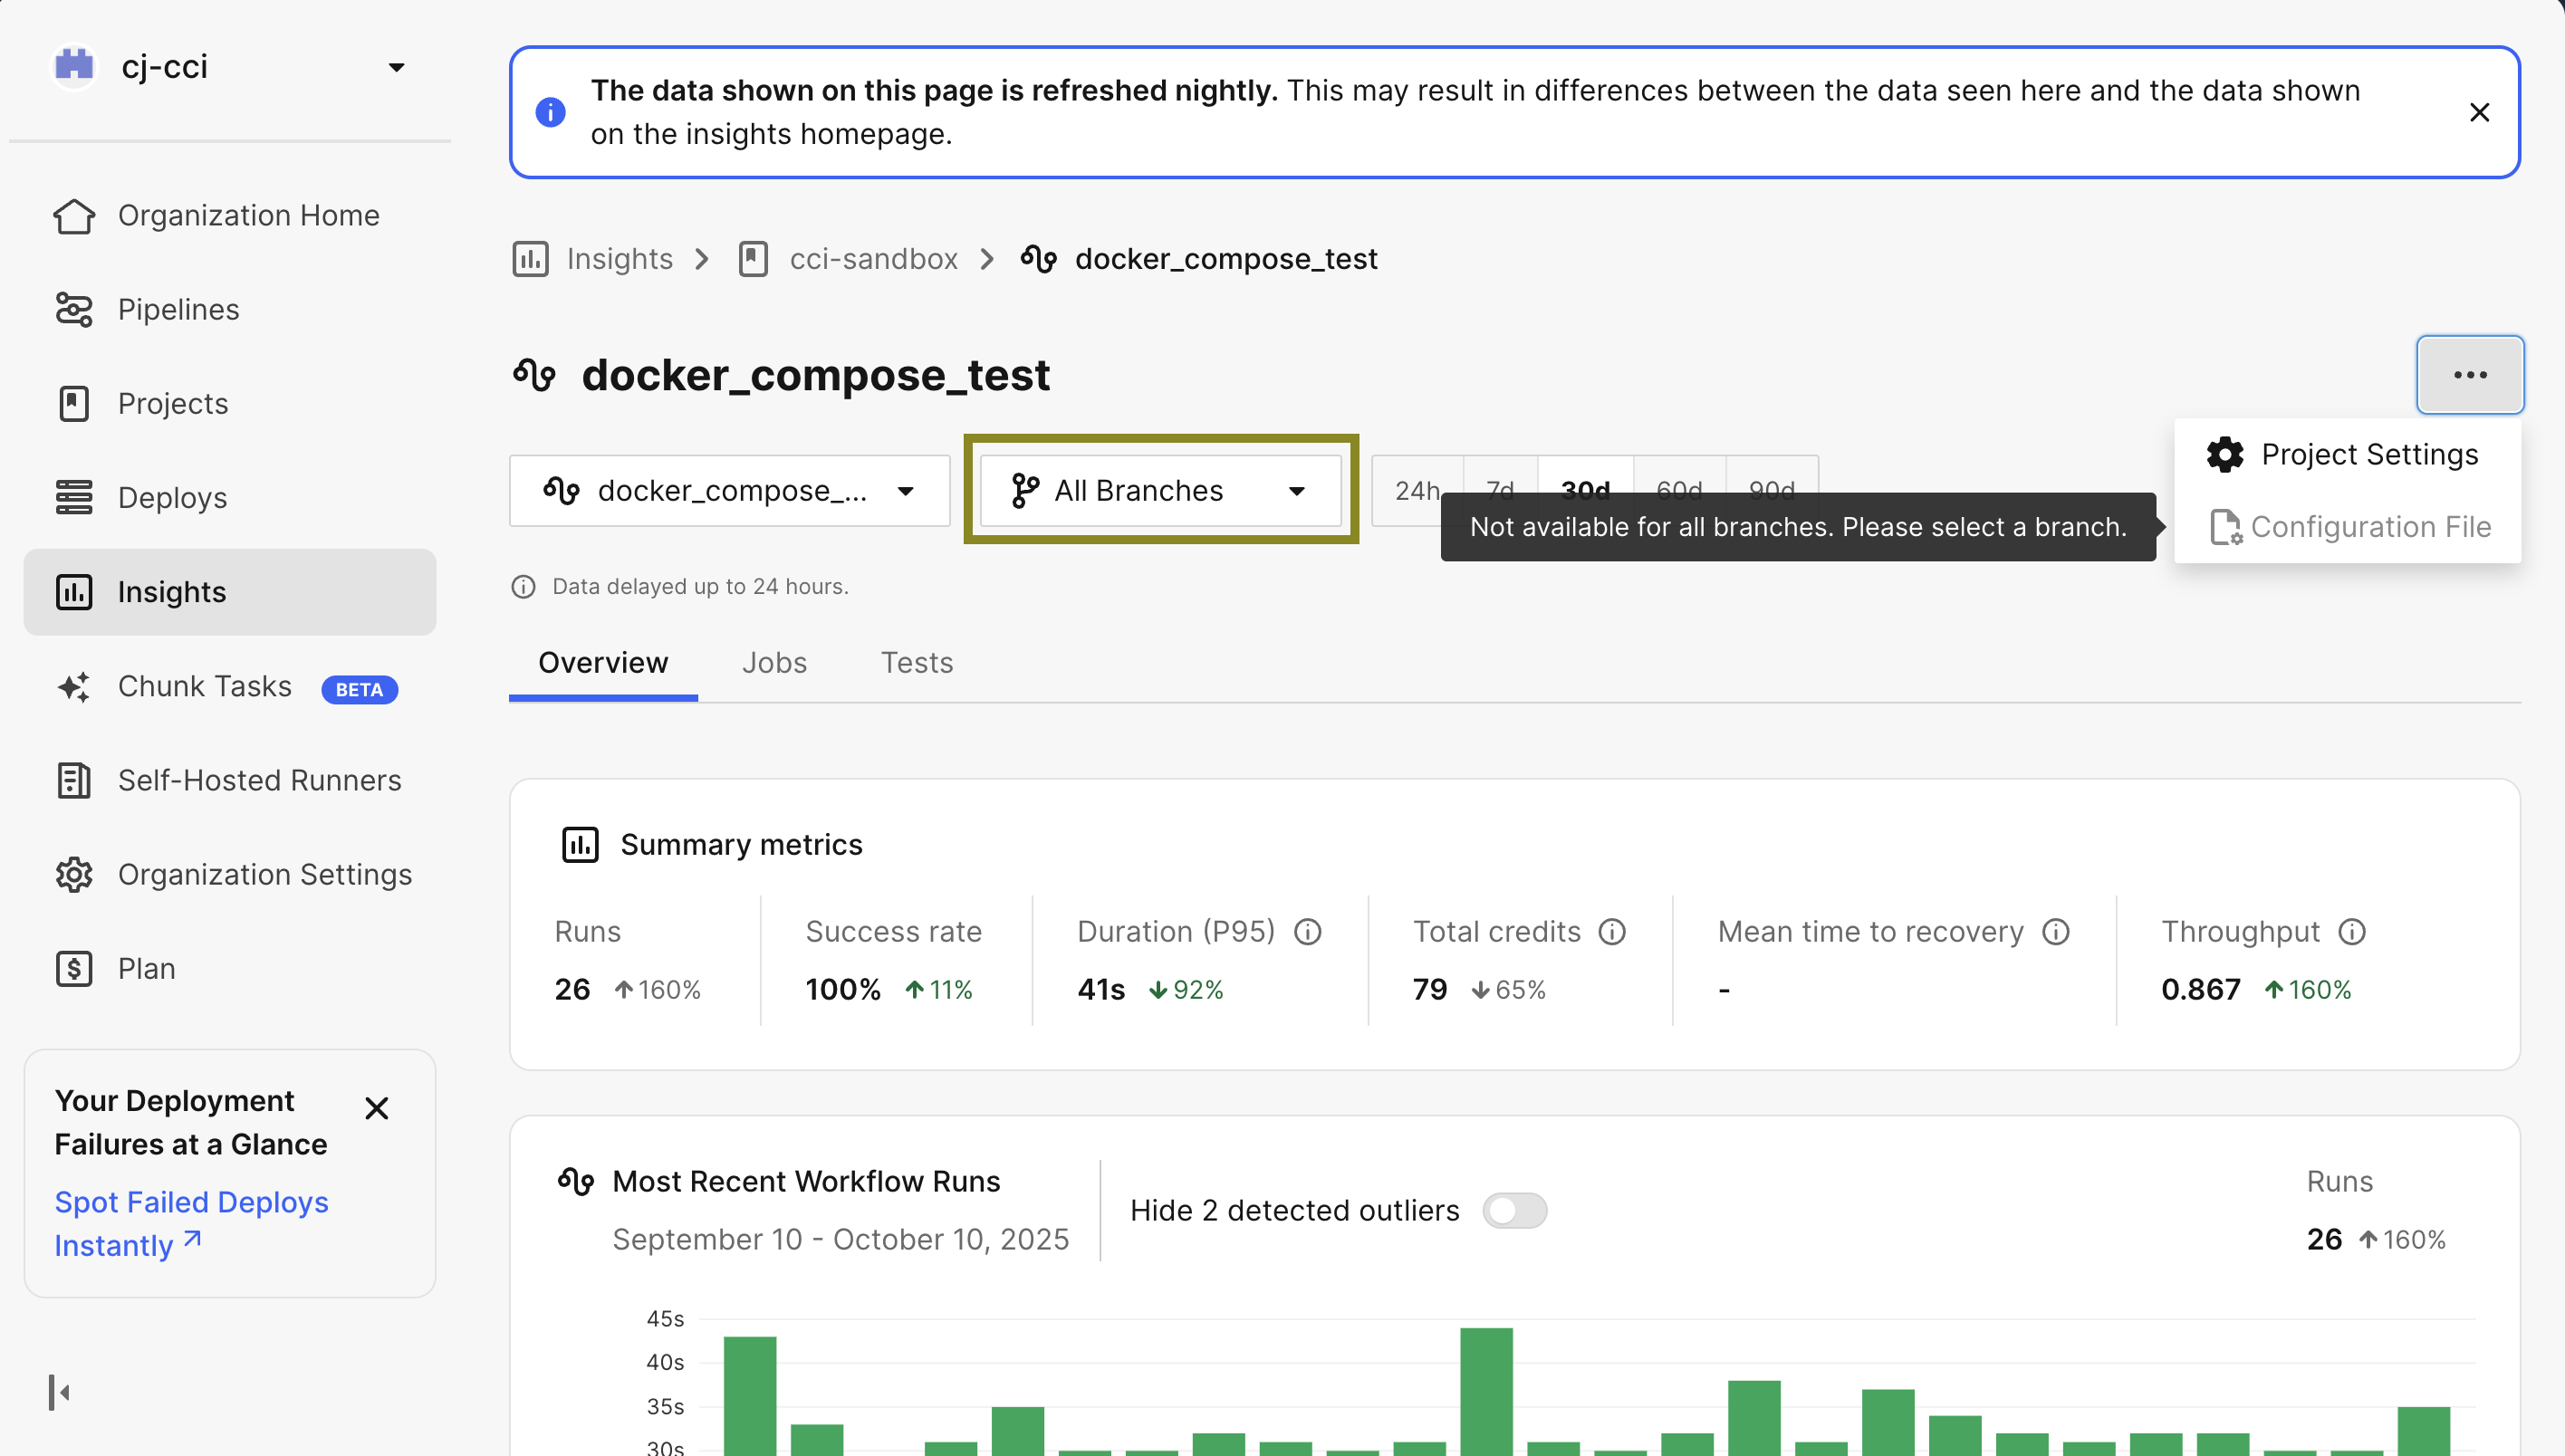Select the 24h time range
The height and width of the screenshot is (1456, 2565).
1417,491
